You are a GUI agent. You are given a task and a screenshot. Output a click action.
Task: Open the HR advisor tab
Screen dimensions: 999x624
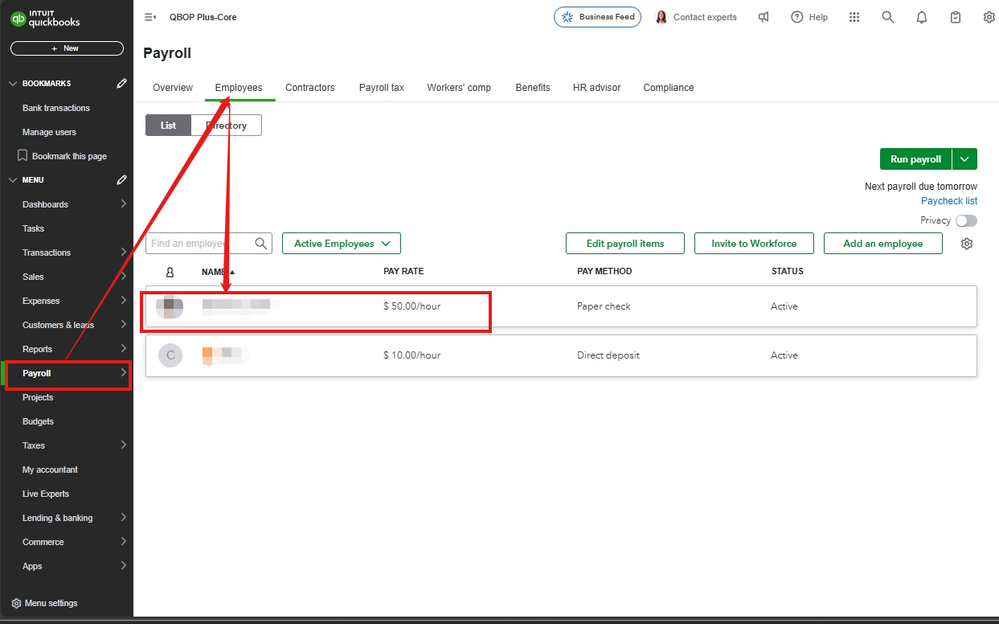(x=596, y=87)
